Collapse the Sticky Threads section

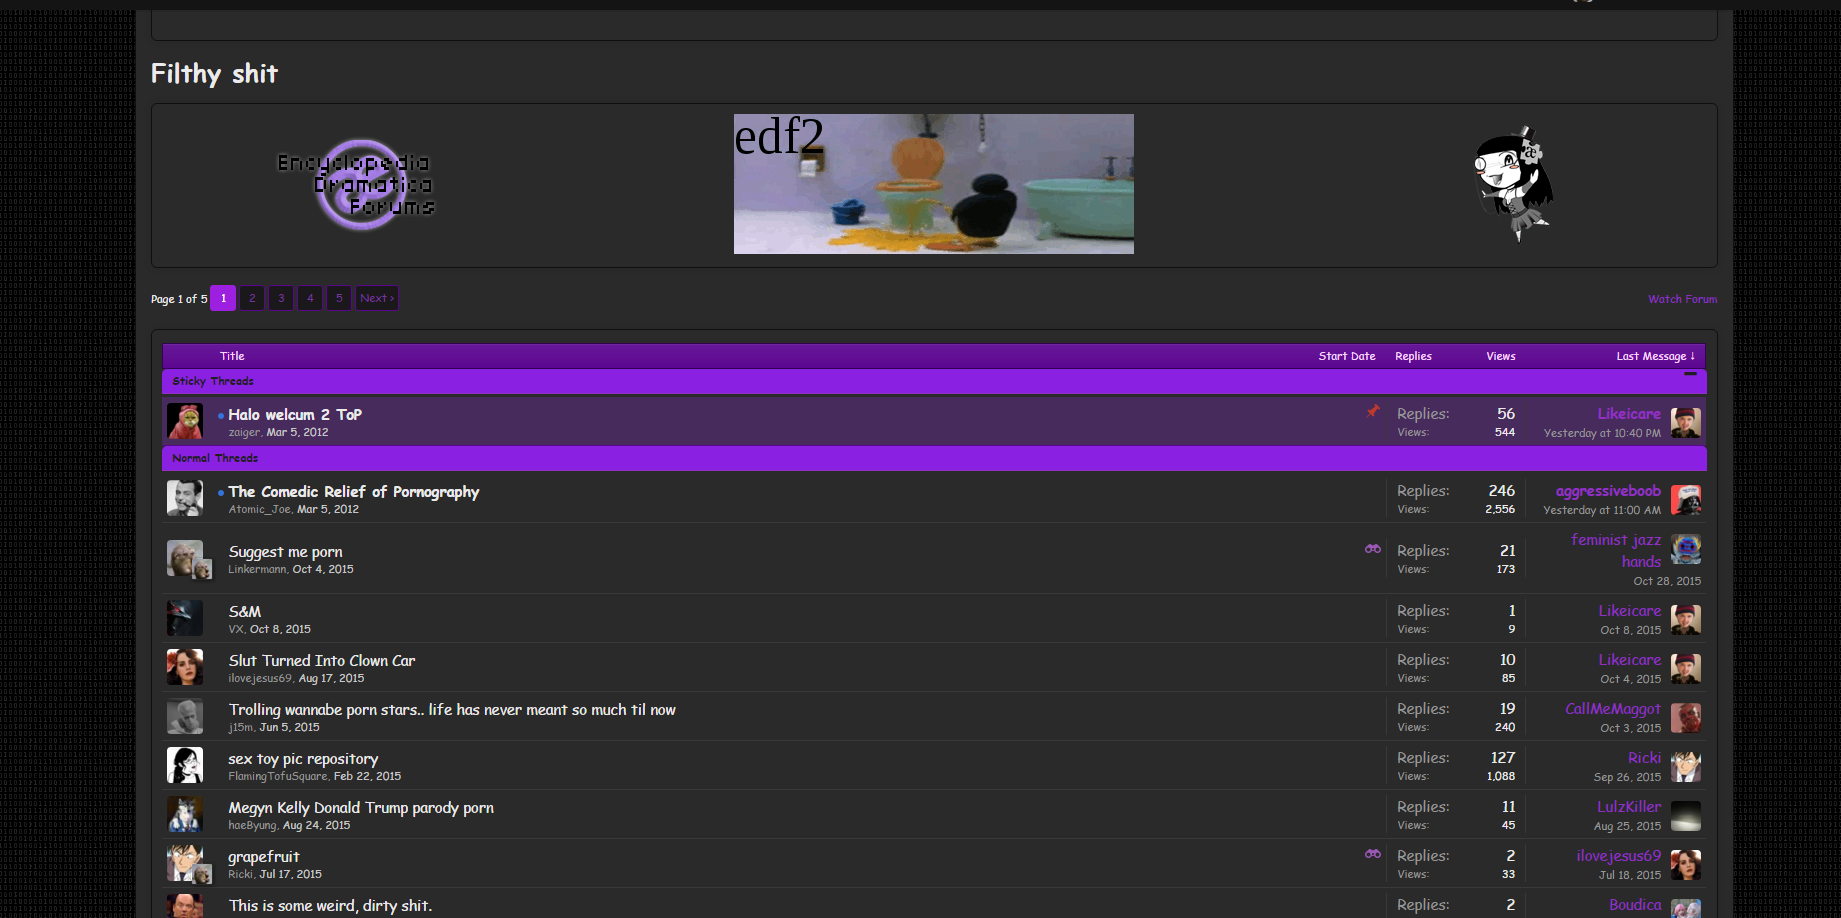(x=1690, y=374)
